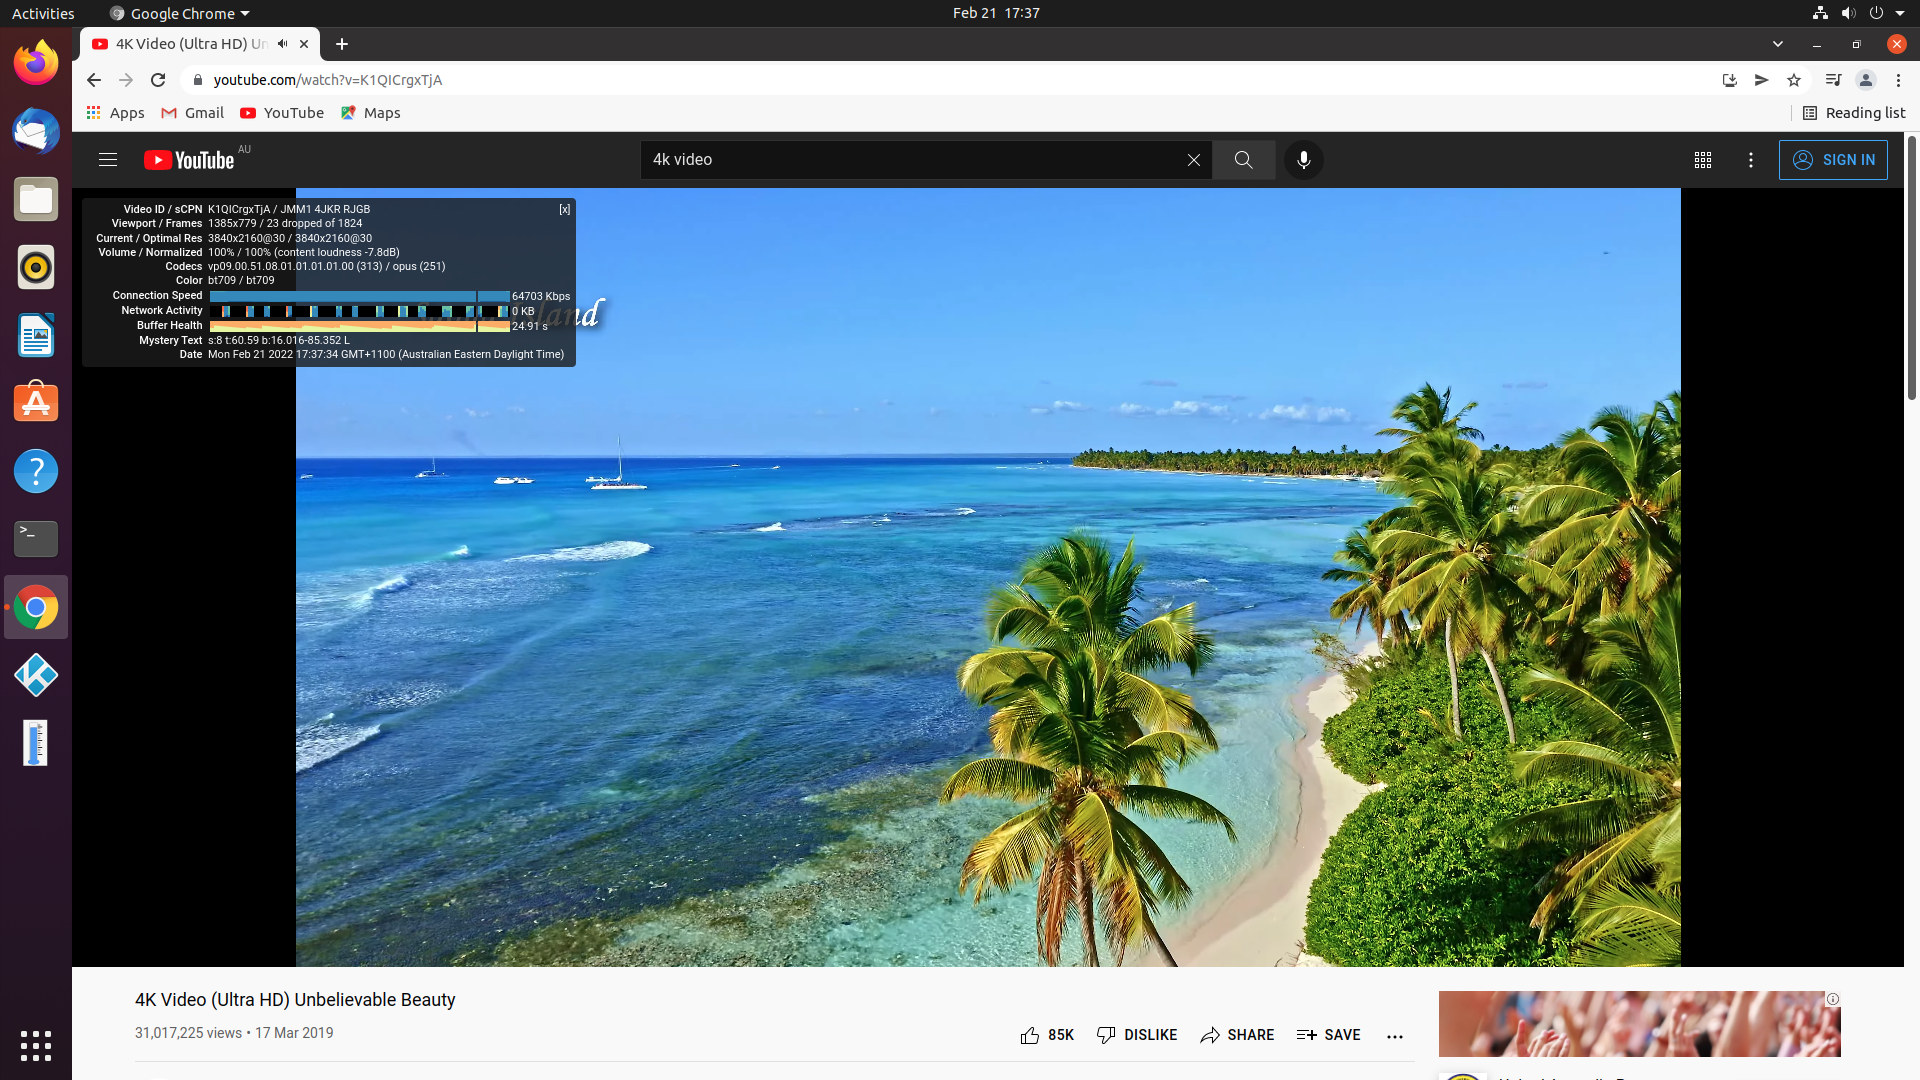Open thermometer app in the dock

coord(36,743)
